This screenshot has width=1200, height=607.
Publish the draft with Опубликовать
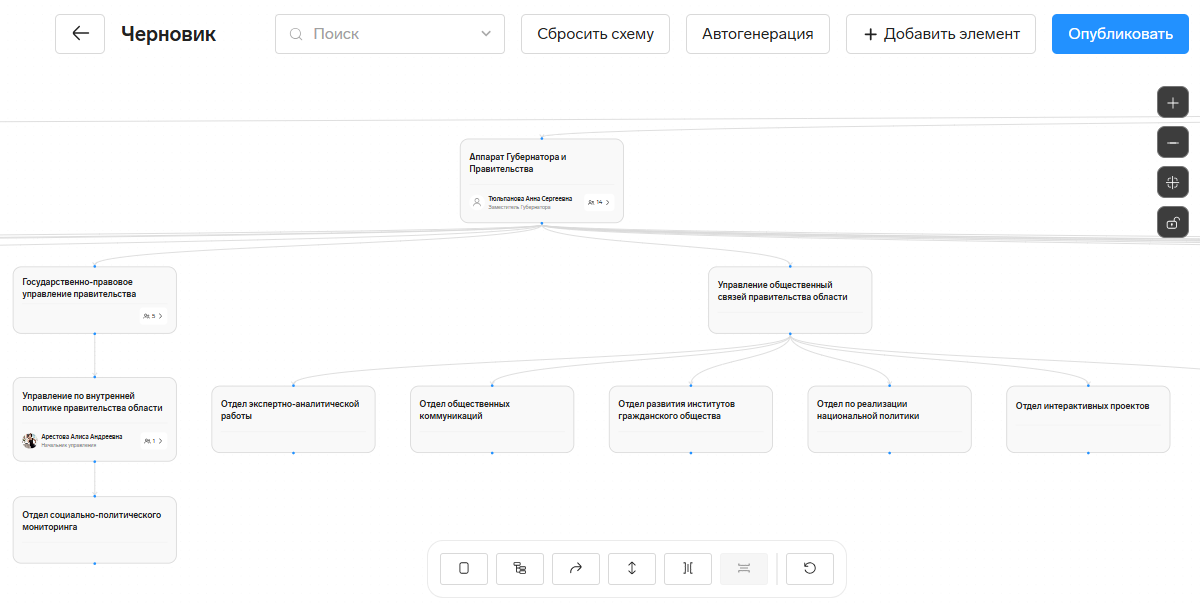pos(1120,34)
